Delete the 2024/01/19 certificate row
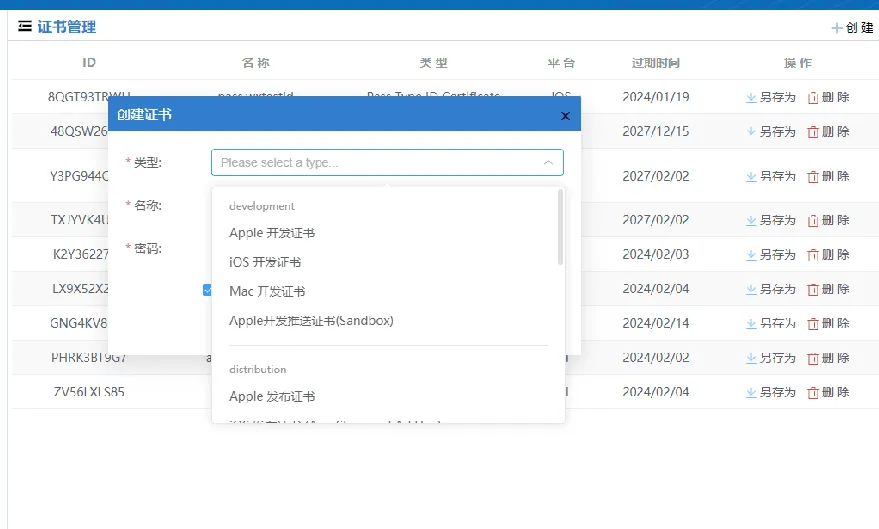The image size is (879, 529). [828, 98]
